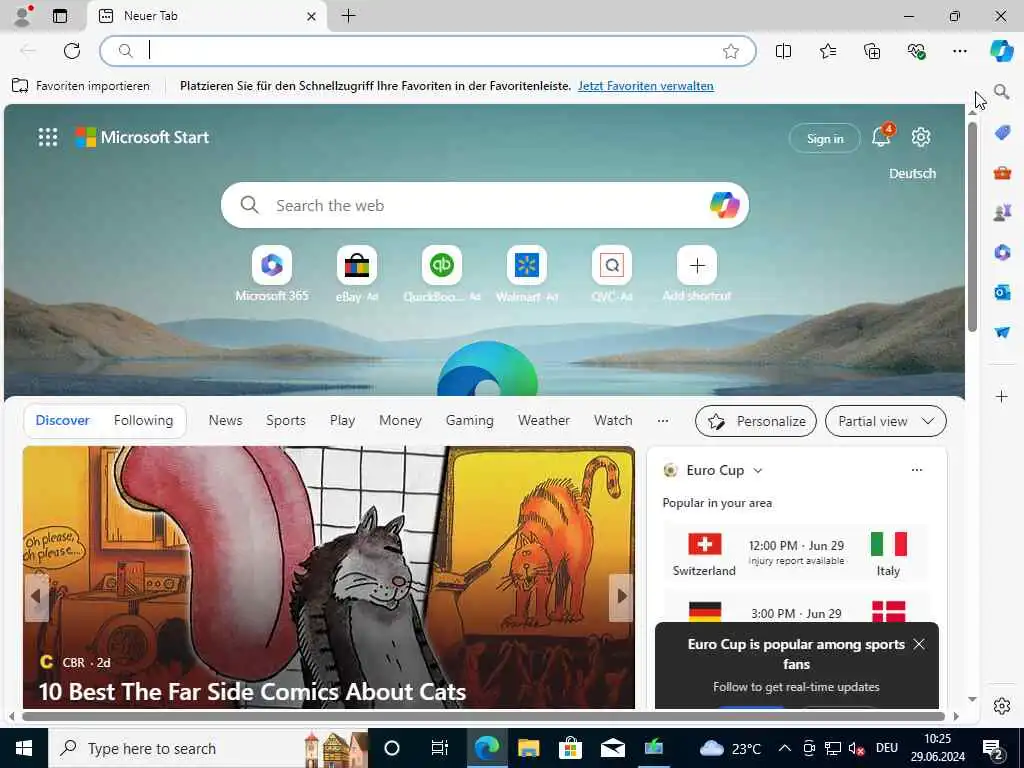The width and height of the screenshot is (1024, 768).
Task: Open Copilot icon in toolbar
Action: [x=1001, y=51]
